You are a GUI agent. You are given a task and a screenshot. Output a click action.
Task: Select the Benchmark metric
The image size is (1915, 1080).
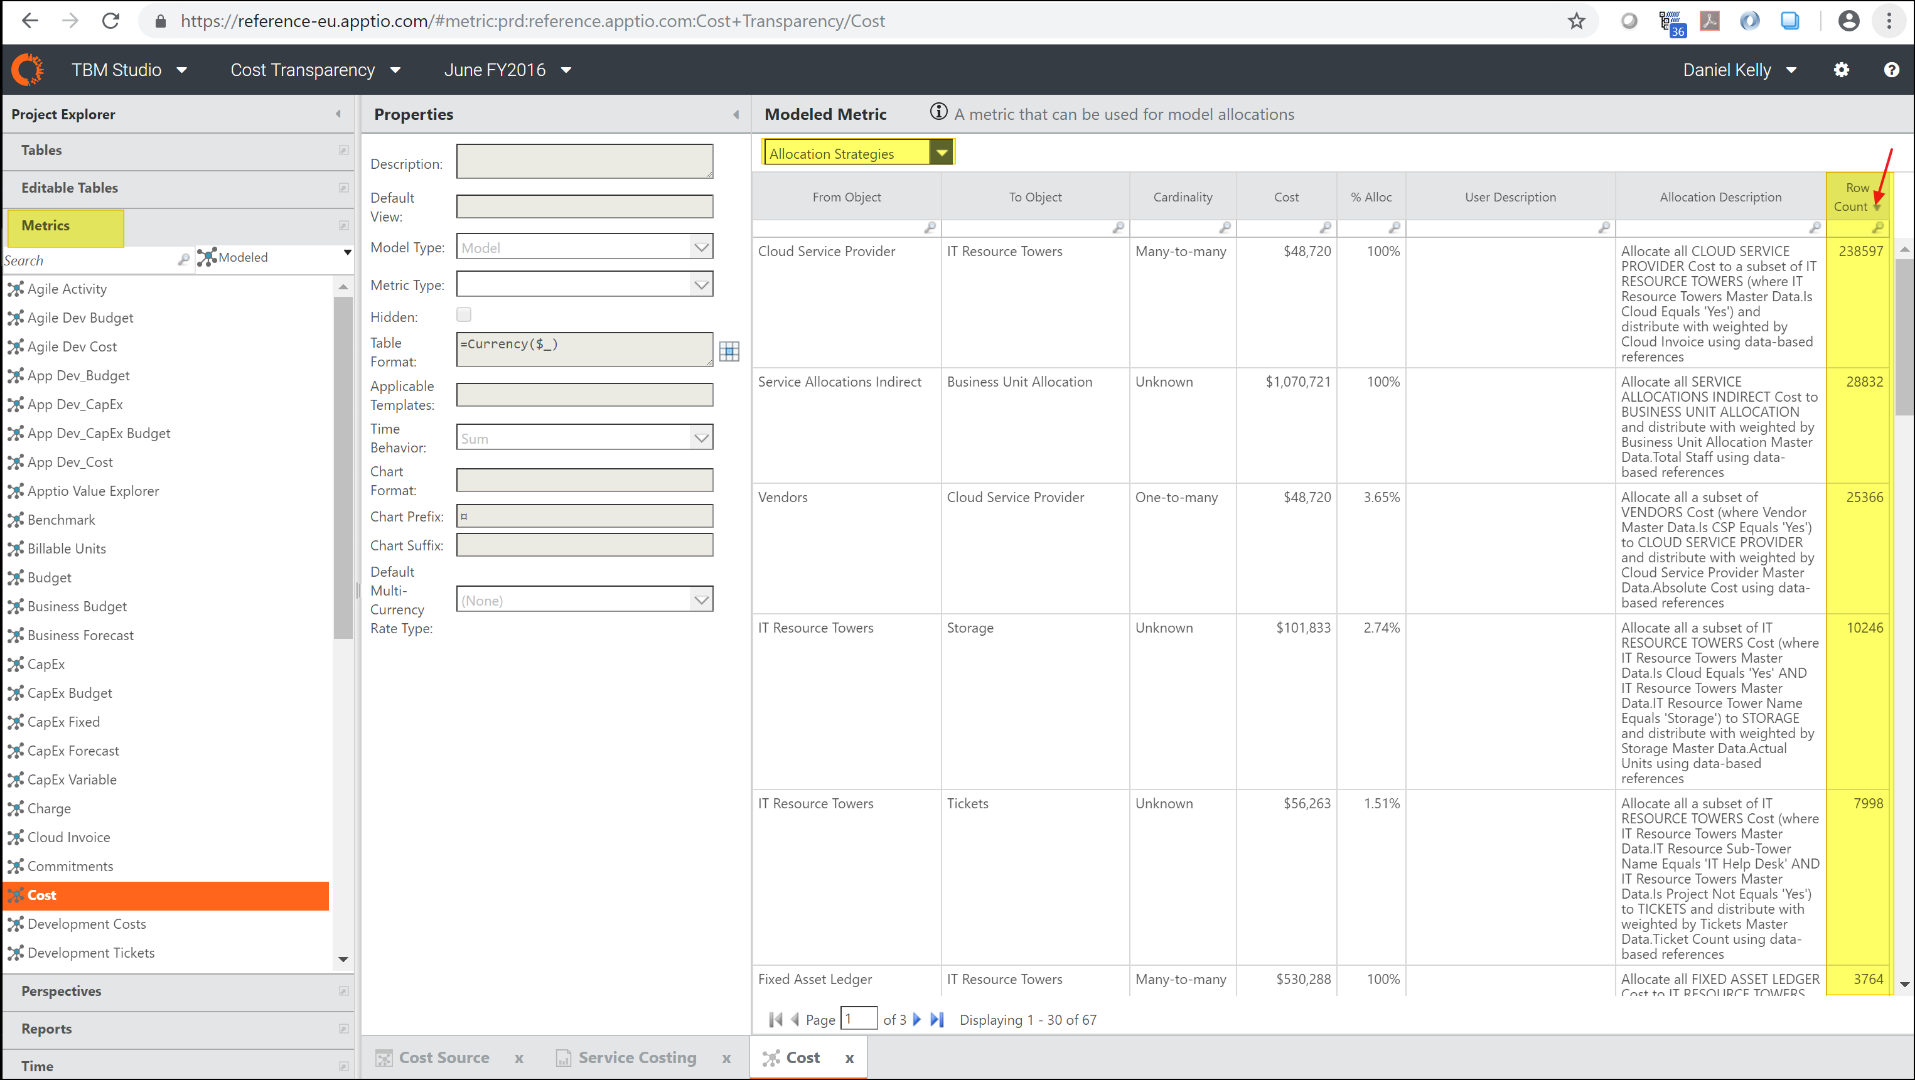click(x=61, y=520)
